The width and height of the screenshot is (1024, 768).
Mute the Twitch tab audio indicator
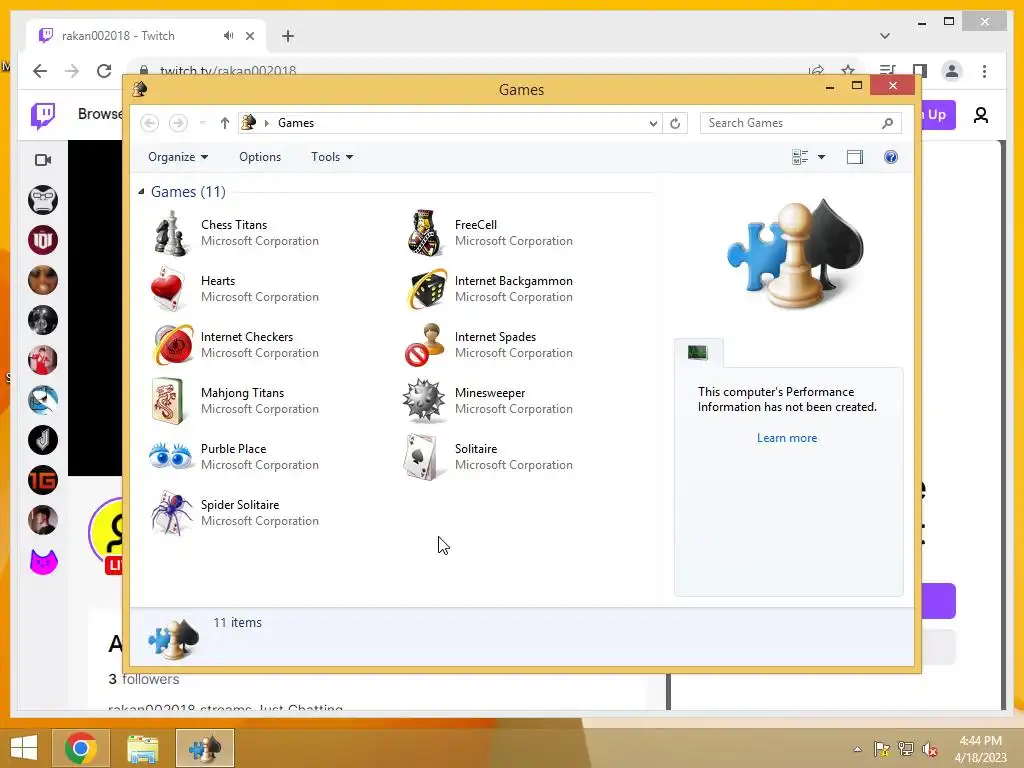(228, 36)
